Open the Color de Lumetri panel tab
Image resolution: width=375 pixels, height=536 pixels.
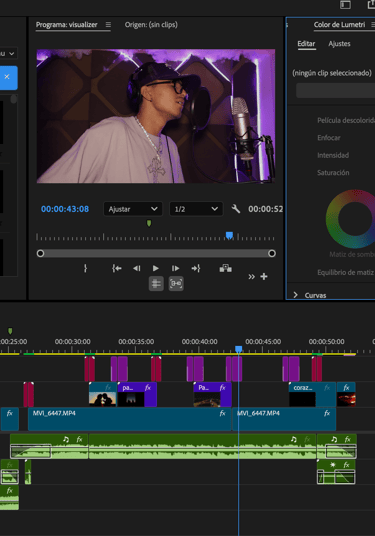pos(339,25)
